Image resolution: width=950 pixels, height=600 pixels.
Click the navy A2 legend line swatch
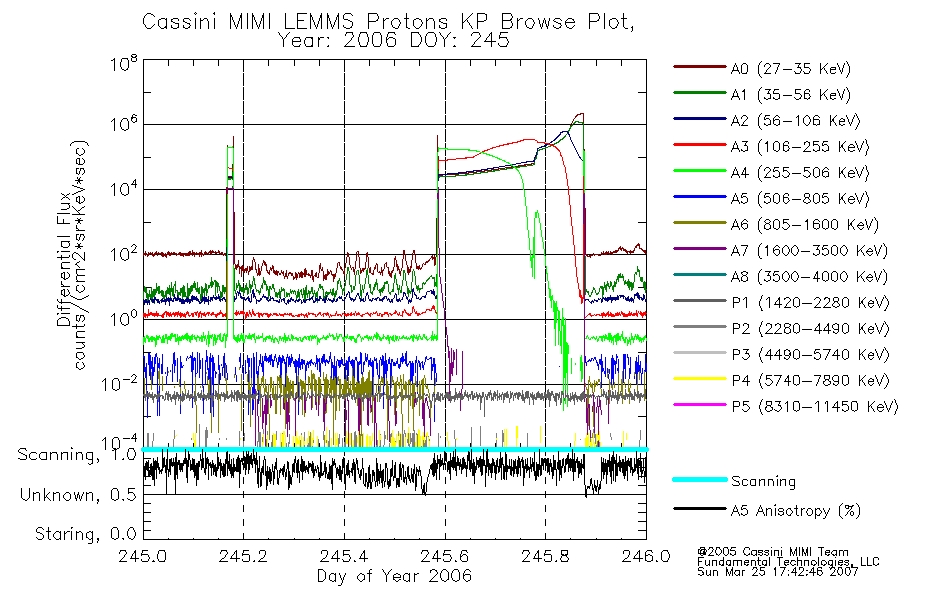pyautogui.click(x=700, y=119)
